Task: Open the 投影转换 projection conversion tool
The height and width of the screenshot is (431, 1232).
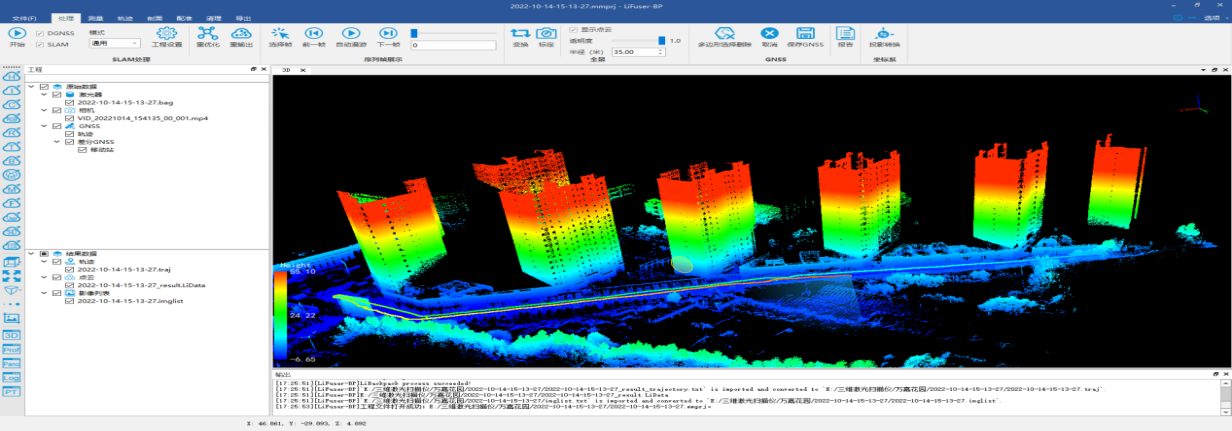Action: pos(884,35)
